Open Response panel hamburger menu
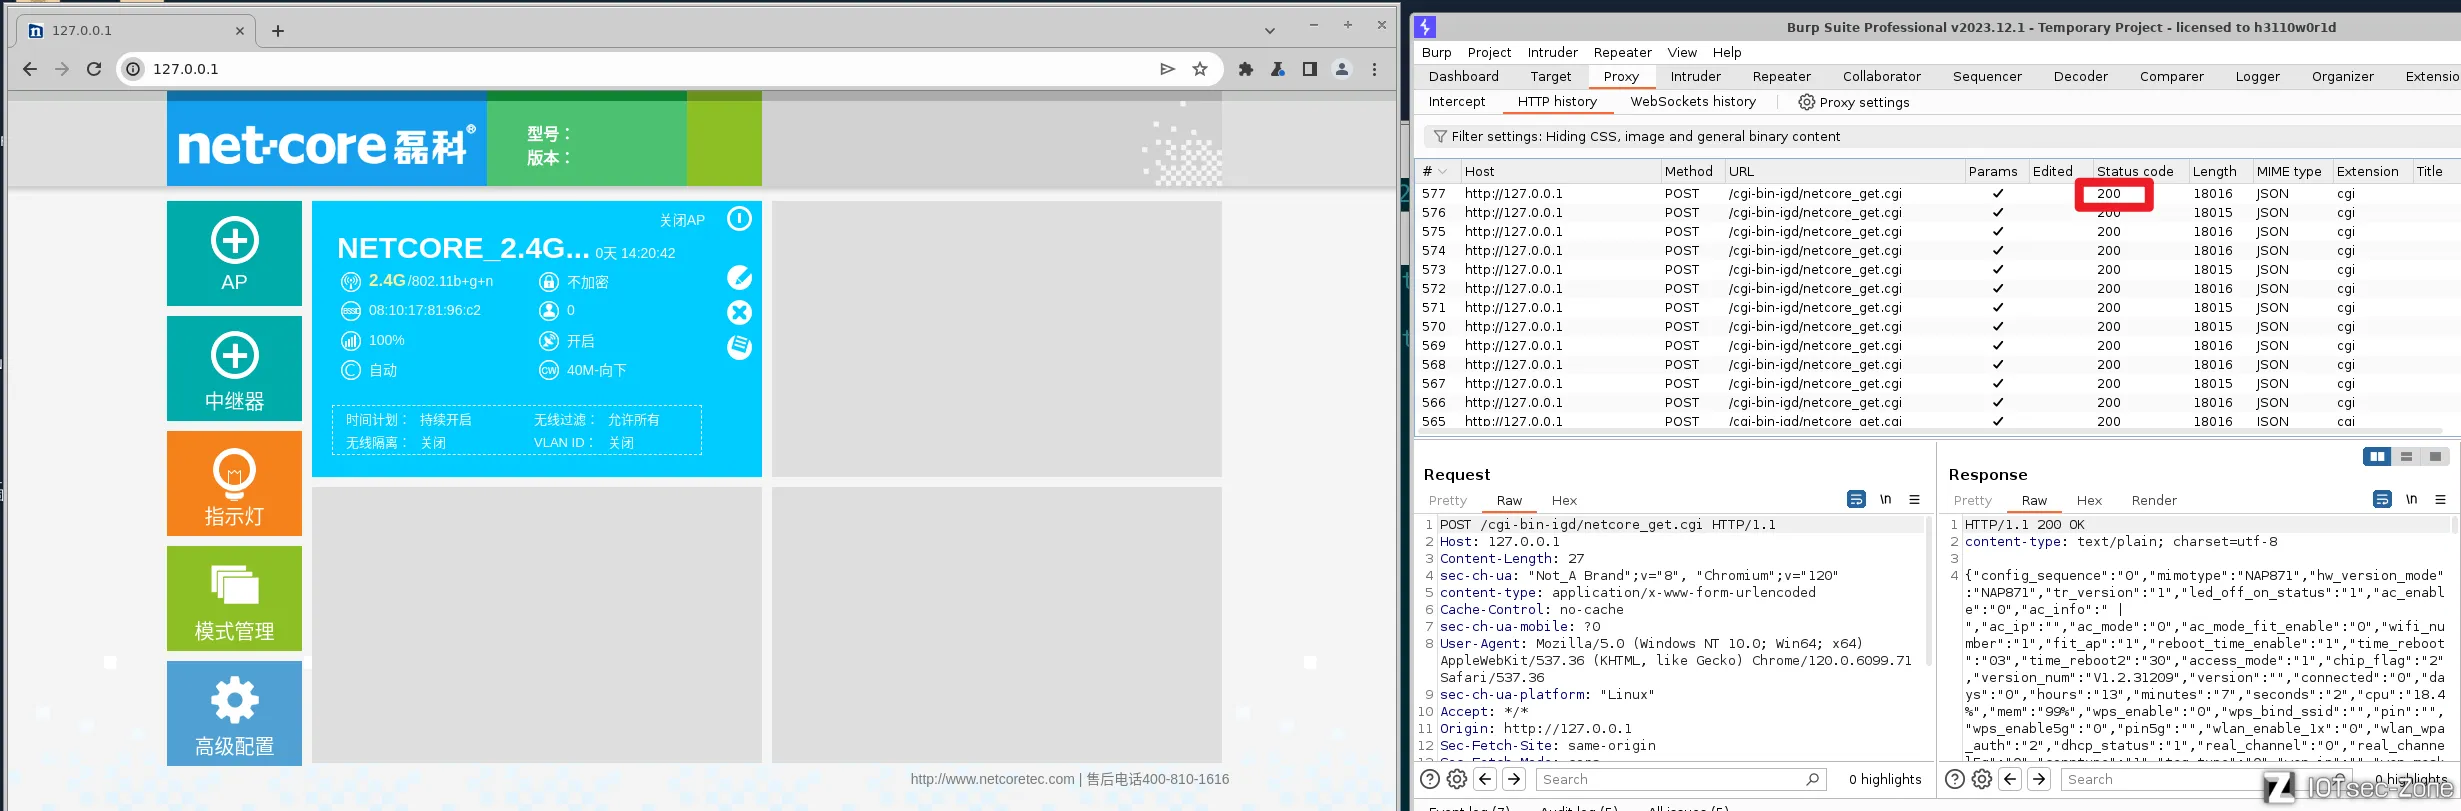This screenshot has width=2461, height=811. point(2440,499)
